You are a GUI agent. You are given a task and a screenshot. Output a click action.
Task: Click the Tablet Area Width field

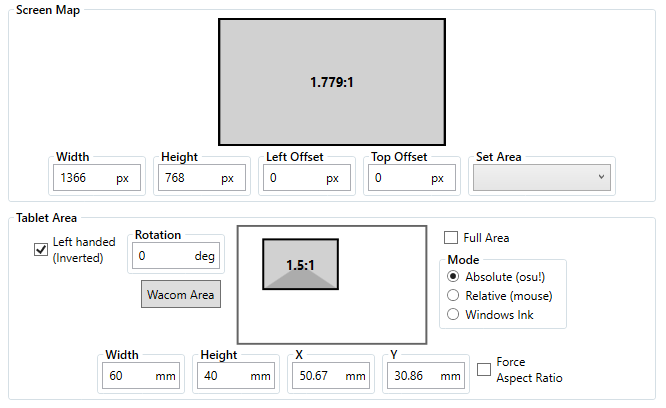click(x=141, y=376)
